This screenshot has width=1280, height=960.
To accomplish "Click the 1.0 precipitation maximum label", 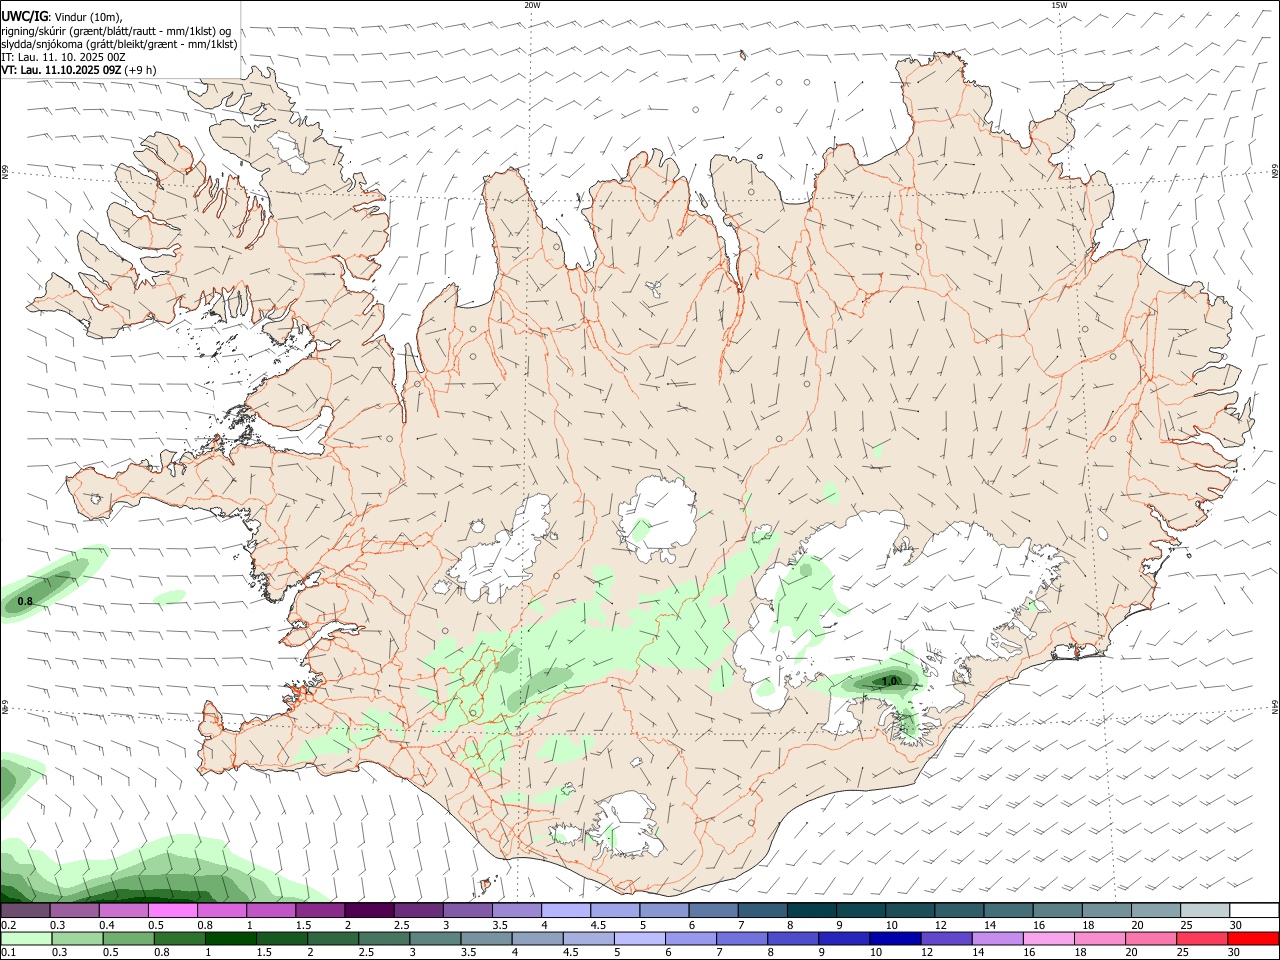I will [889, 681].
